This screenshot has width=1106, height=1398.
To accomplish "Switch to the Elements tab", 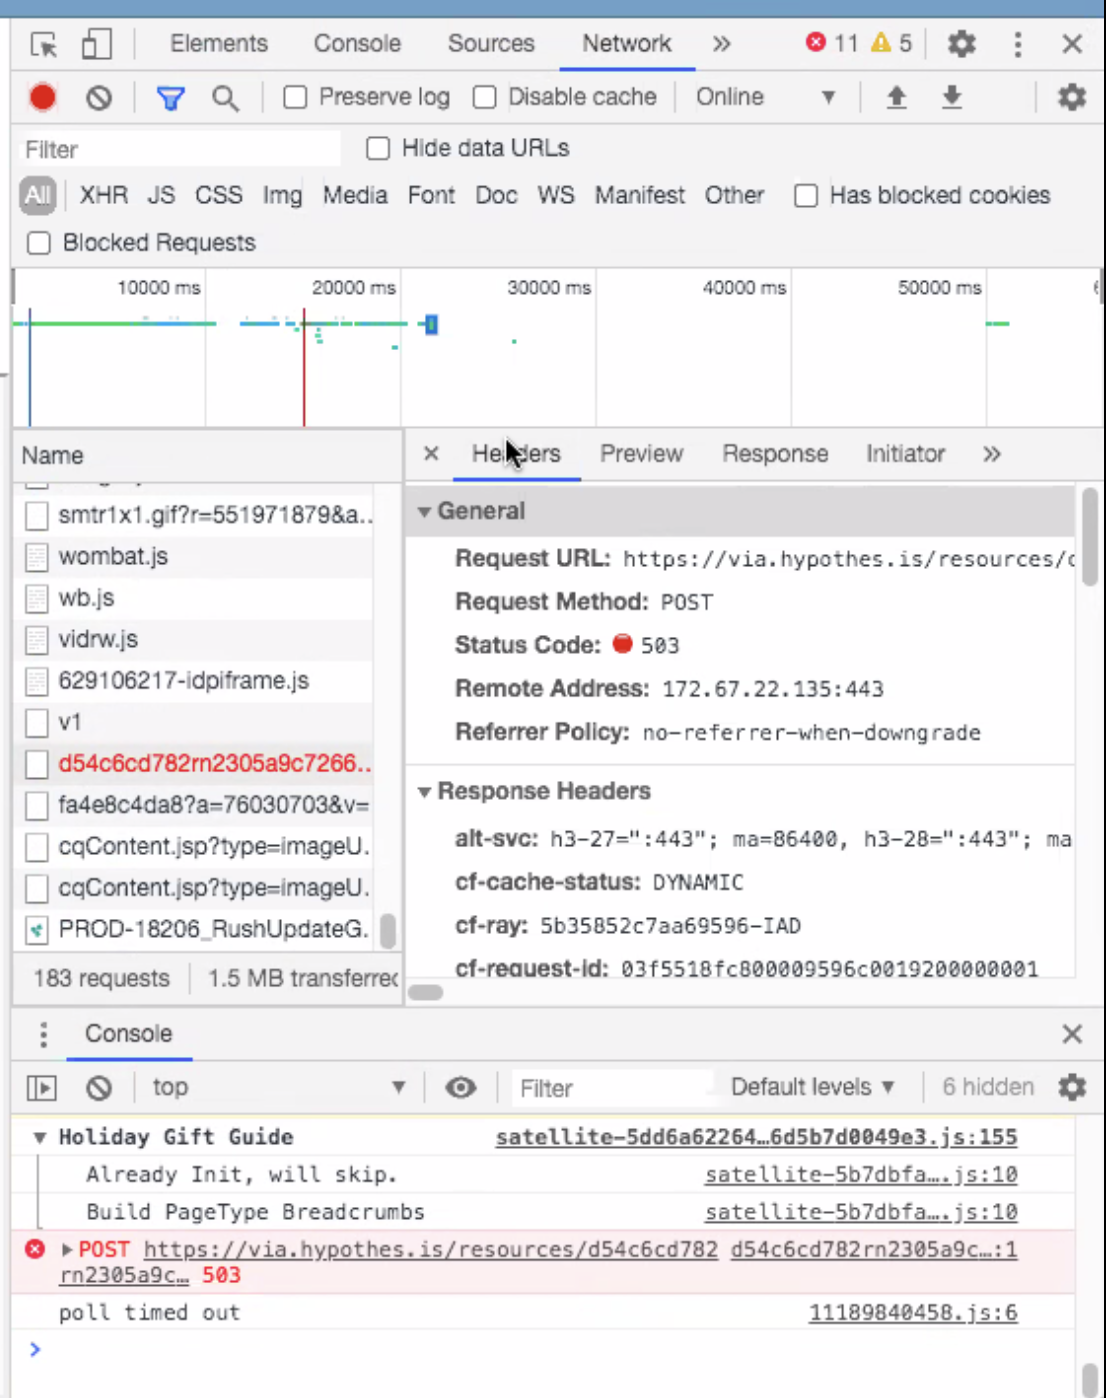I will [219, 44].
